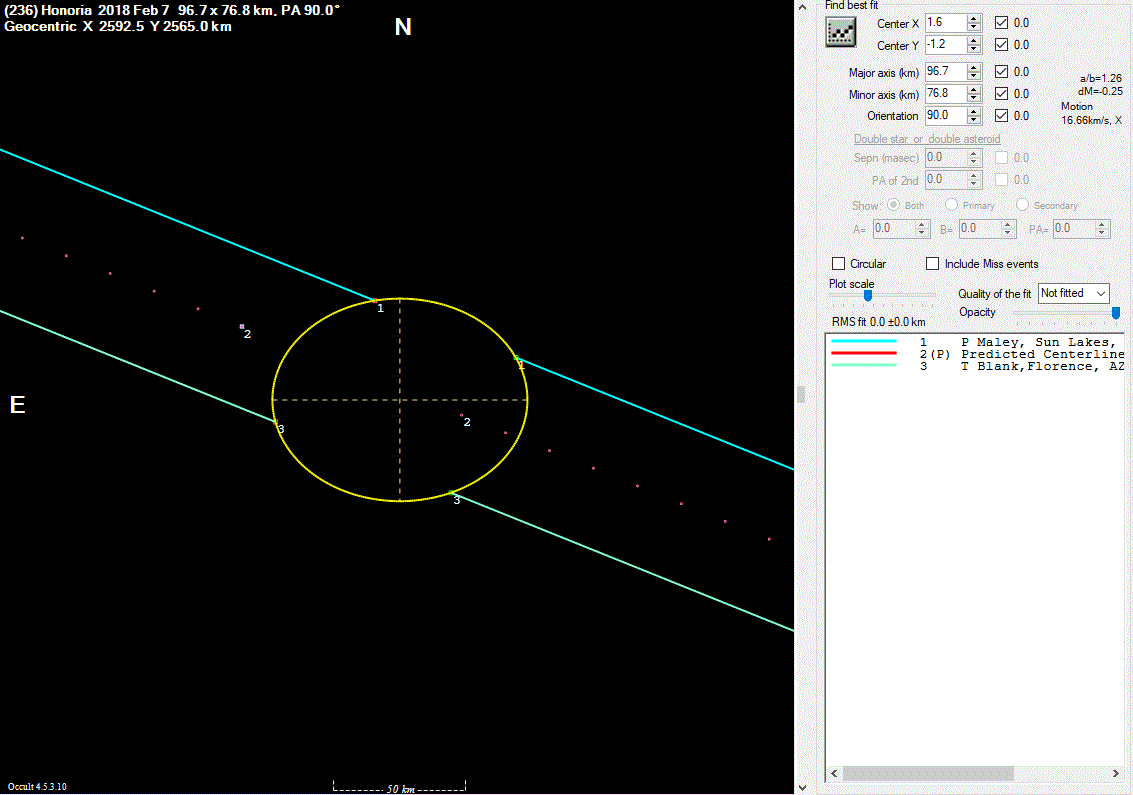This screenshot has width=1133, height=795.
Task: Select the Predicted Centerline legend entry
Action: pyautogui.click(x=1030, y=354)
